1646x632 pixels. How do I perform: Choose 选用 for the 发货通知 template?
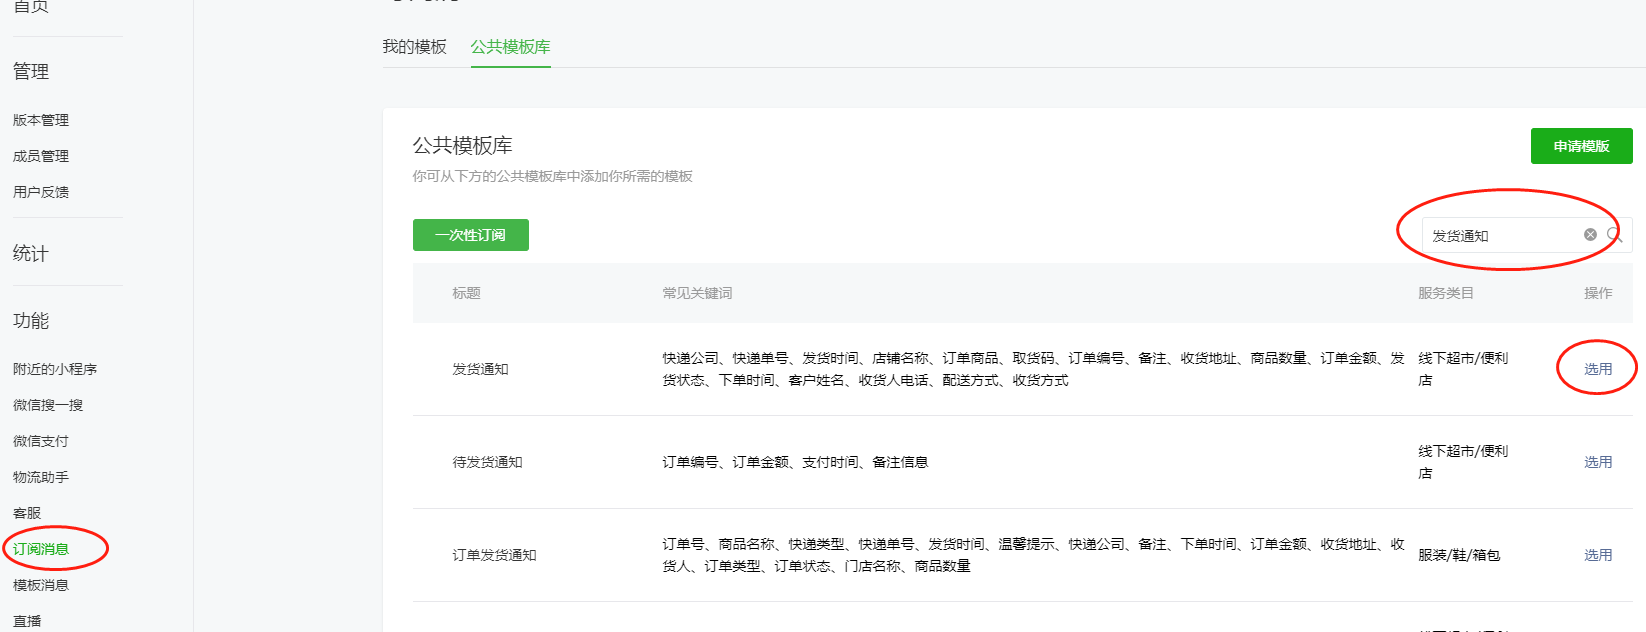(x=1597, y=369)
